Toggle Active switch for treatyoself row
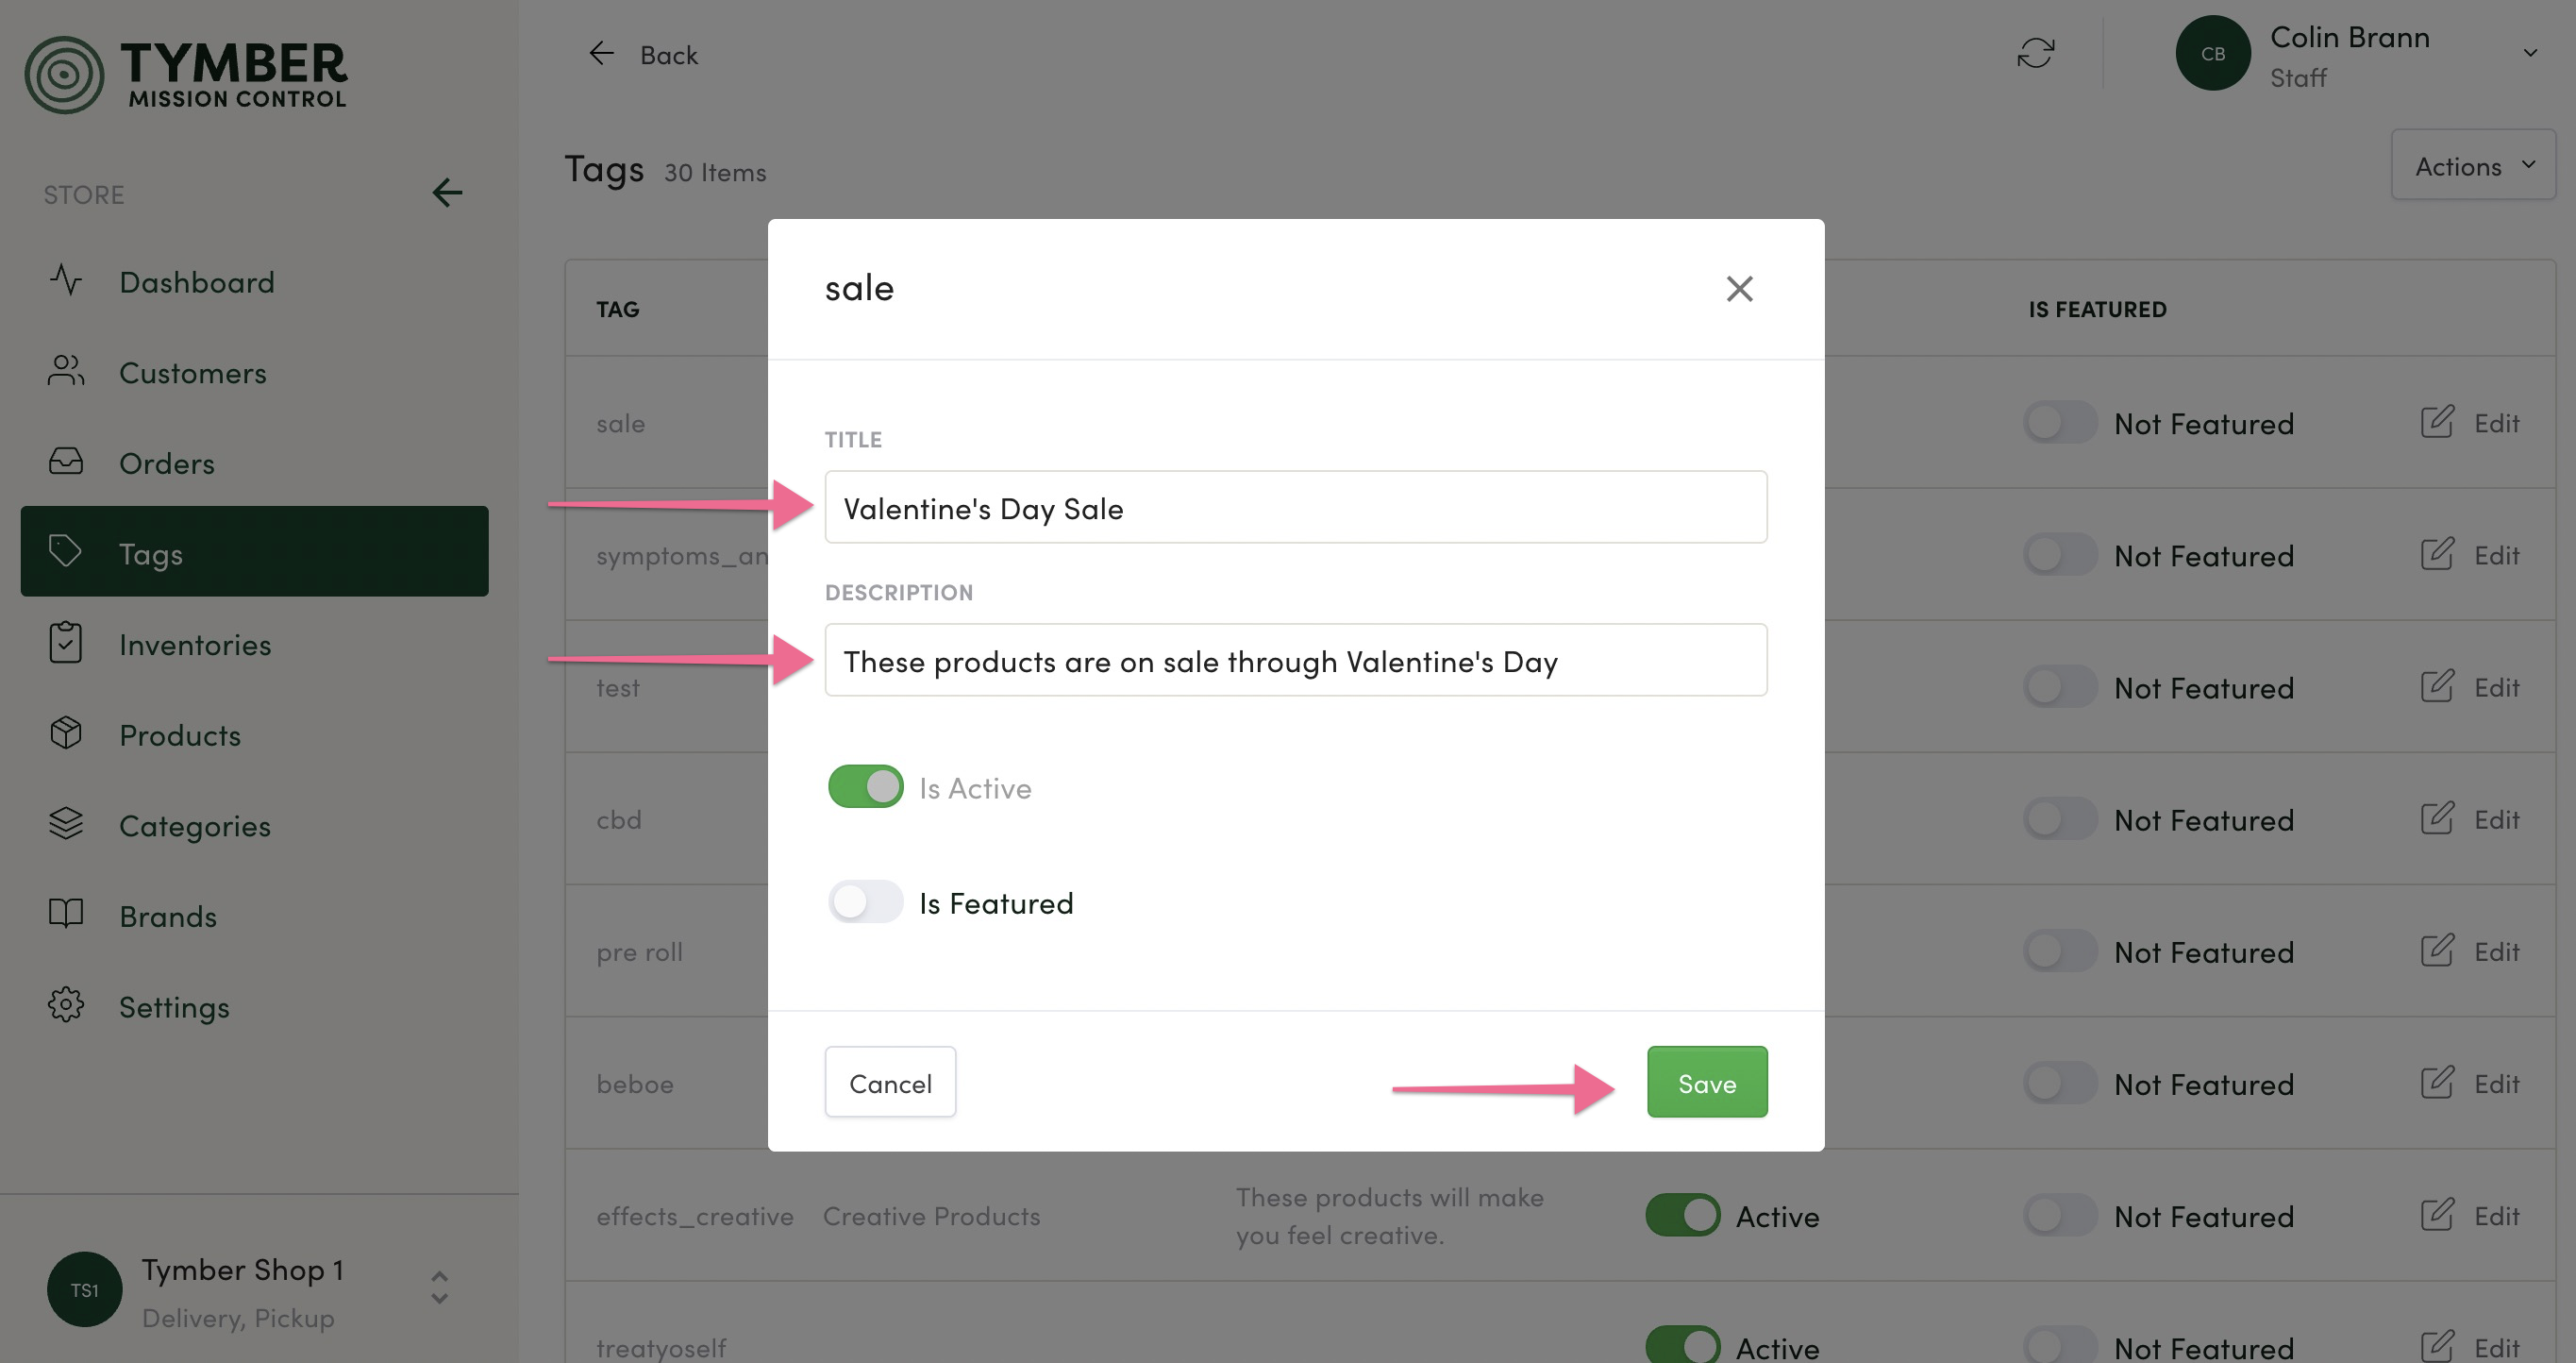Screen dimensions: 2576x1363 pos(1683,1346)
